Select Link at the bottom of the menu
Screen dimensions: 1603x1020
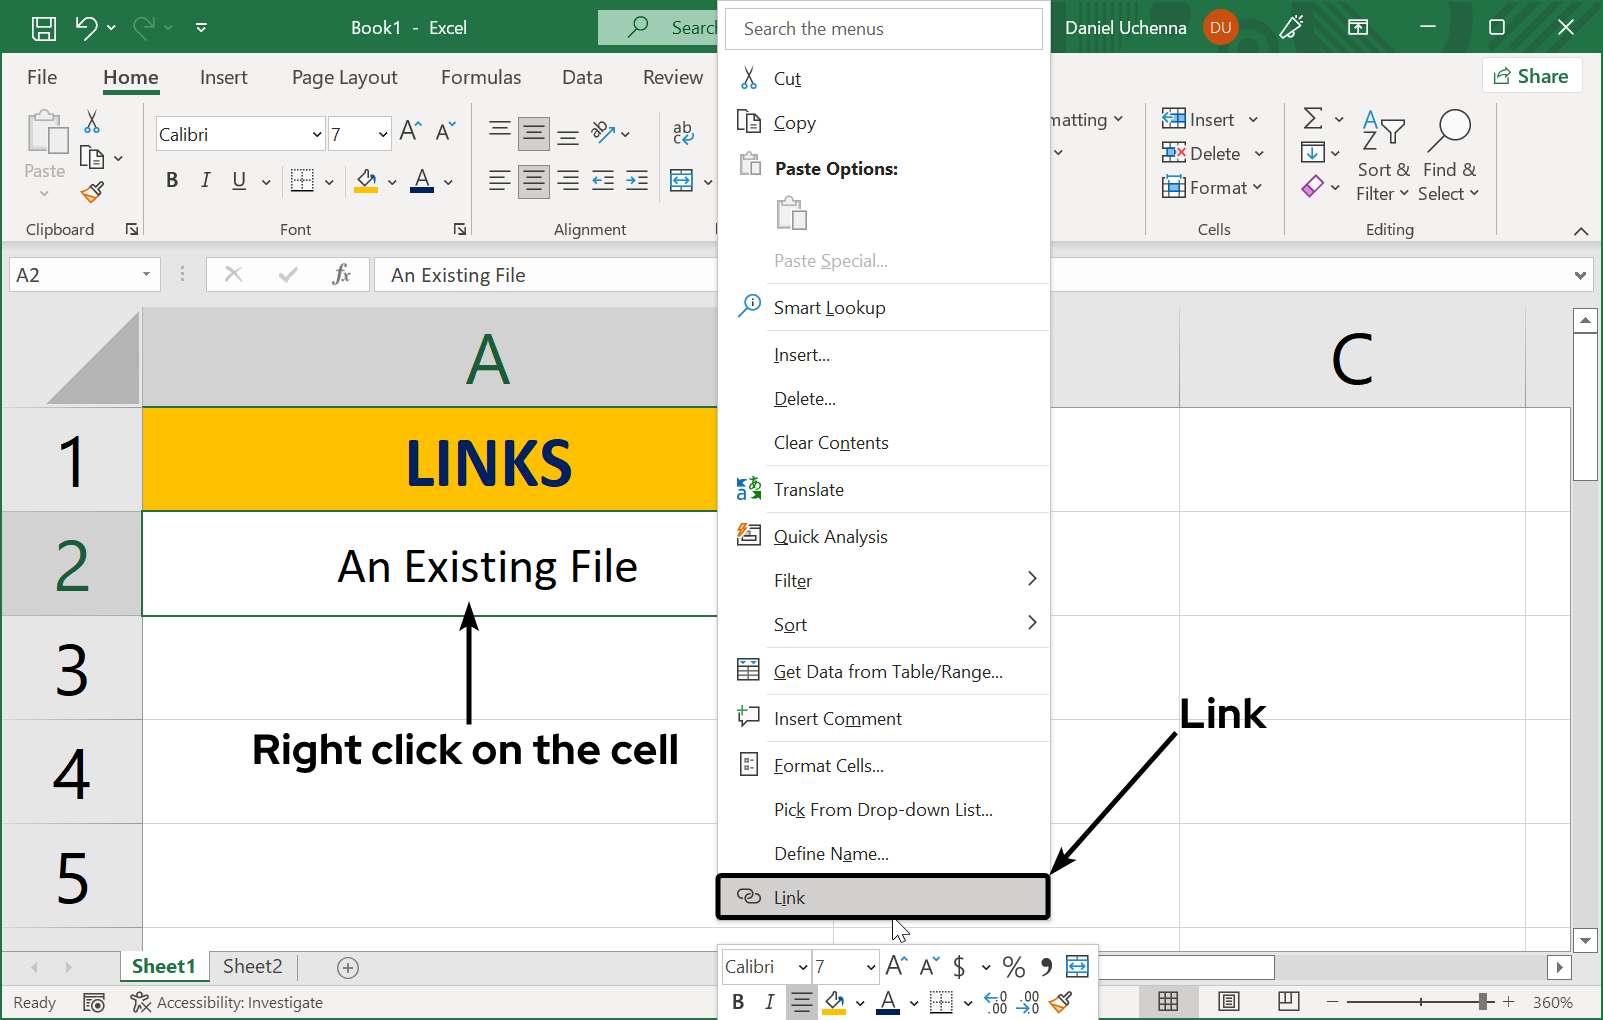click(883, 897)
